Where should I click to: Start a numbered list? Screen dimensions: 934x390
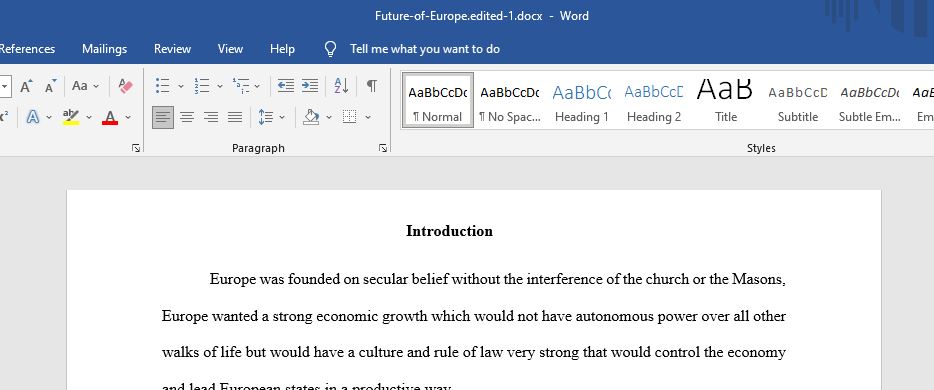(202, 86)
